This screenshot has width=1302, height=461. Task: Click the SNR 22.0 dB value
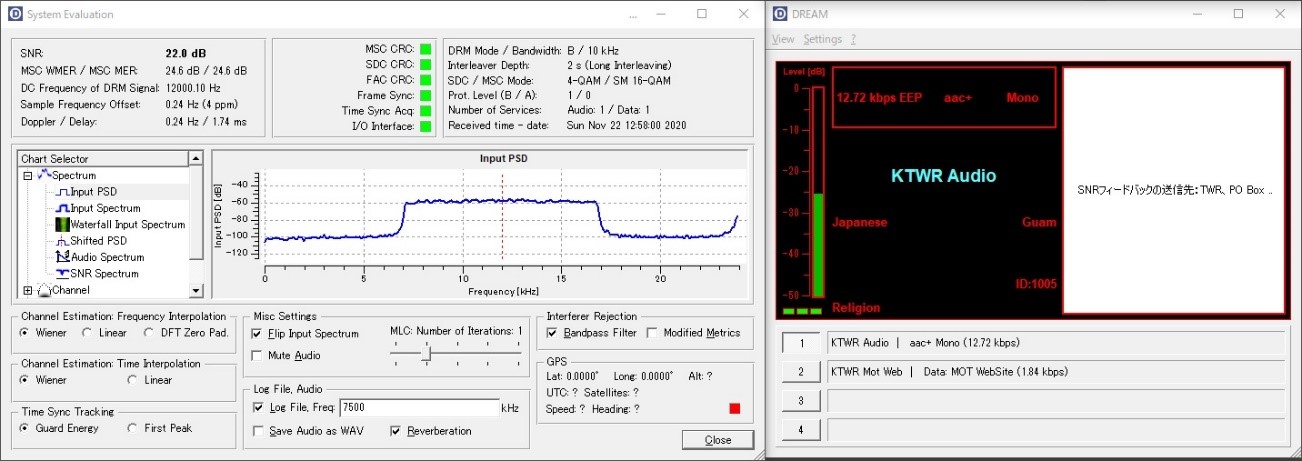pyautogui.click(x=187, y=53)
